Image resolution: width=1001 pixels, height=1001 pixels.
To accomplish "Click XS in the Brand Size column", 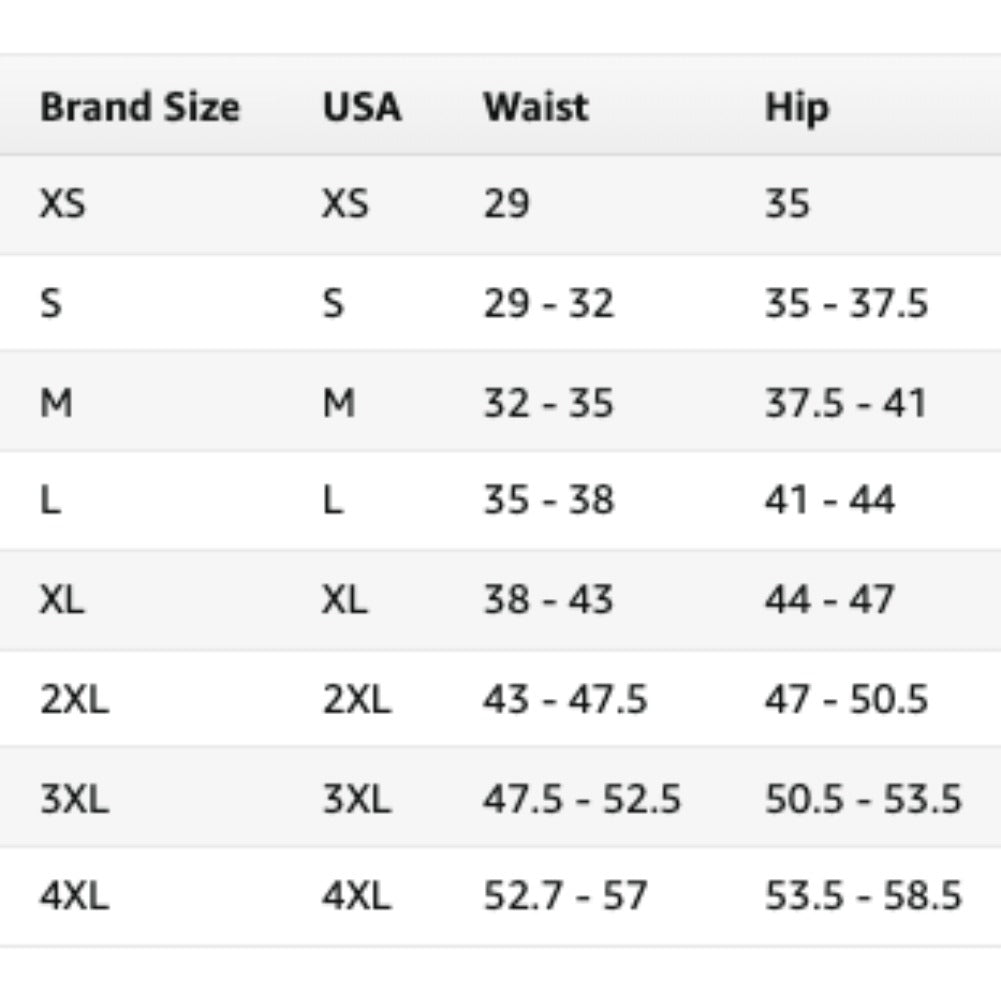I will pyautogui.click(x=63, y=204).
